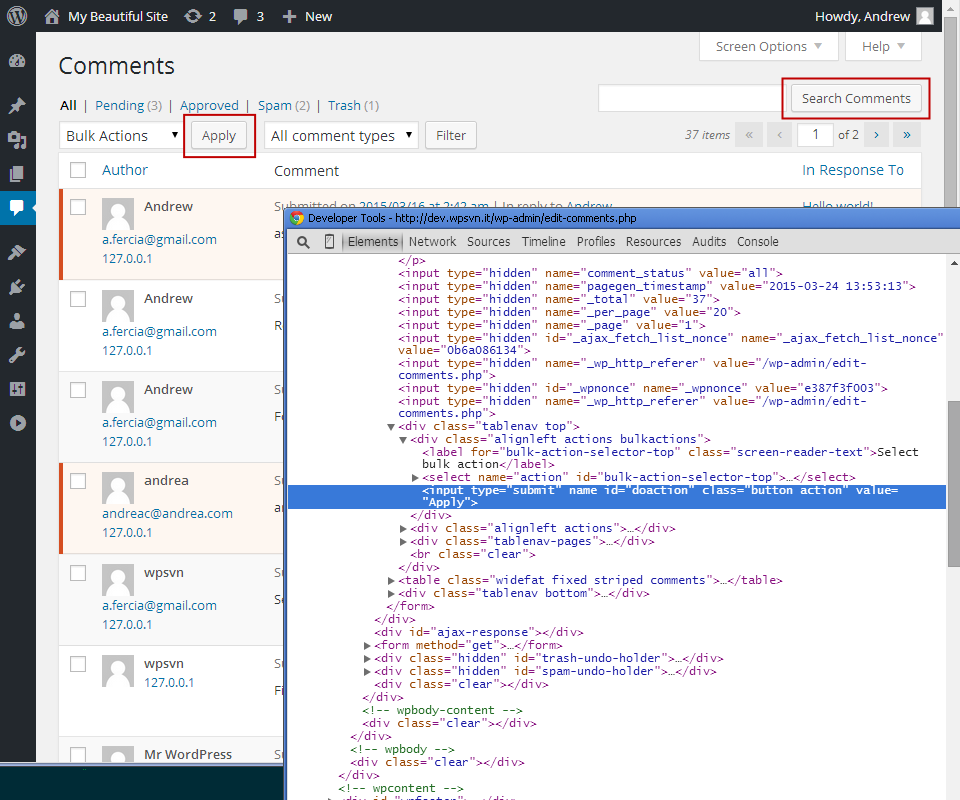Viewport: 960px width, 800px height.
Task: Click avatar thumbnail of andrea comment
Action: (x=118, y=488)
